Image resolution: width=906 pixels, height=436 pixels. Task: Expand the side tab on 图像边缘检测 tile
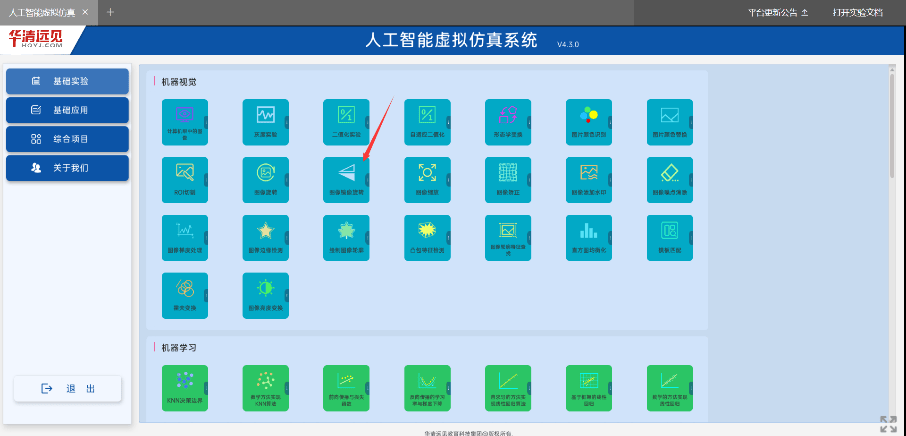pos(287,238)
